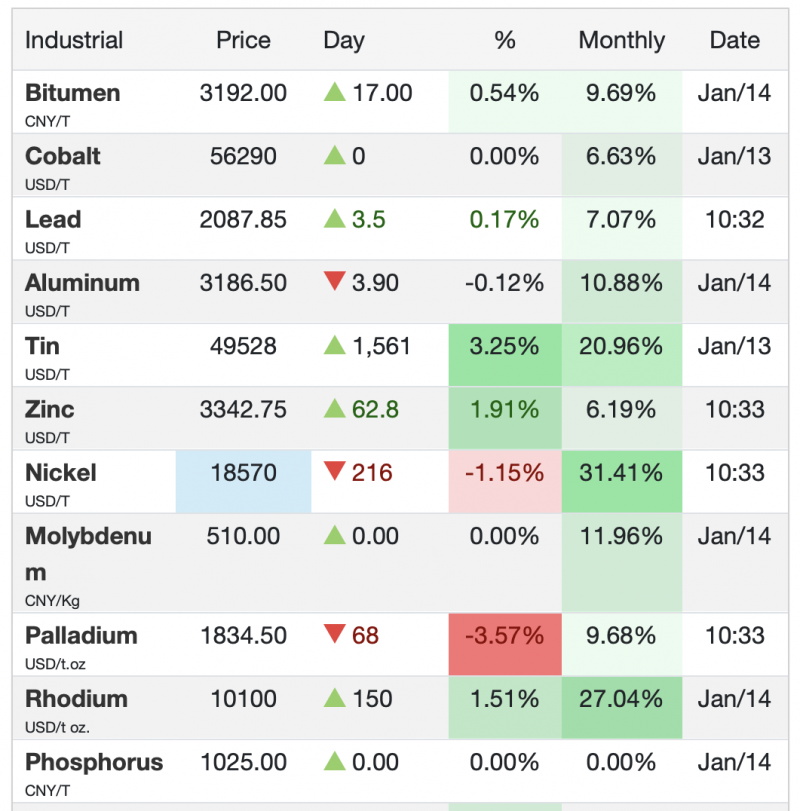Sort by the Date column header

pos(734,41)
